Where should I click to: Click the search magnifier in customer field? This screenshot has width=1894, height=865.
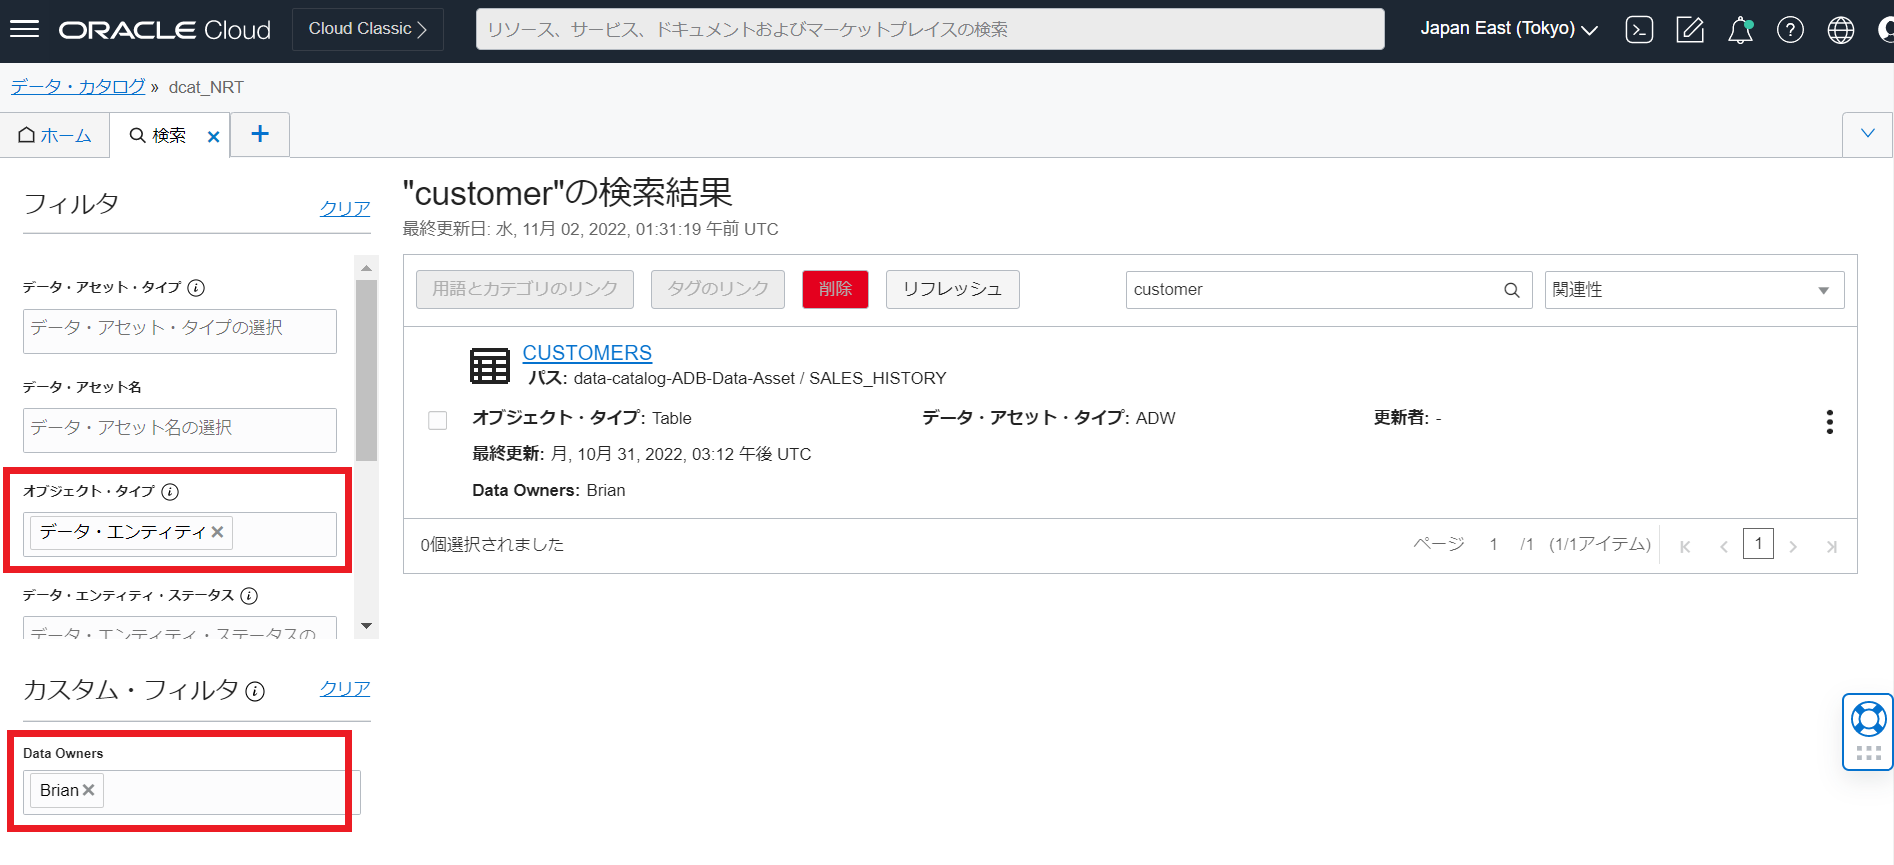click(x=1511, y=290)
